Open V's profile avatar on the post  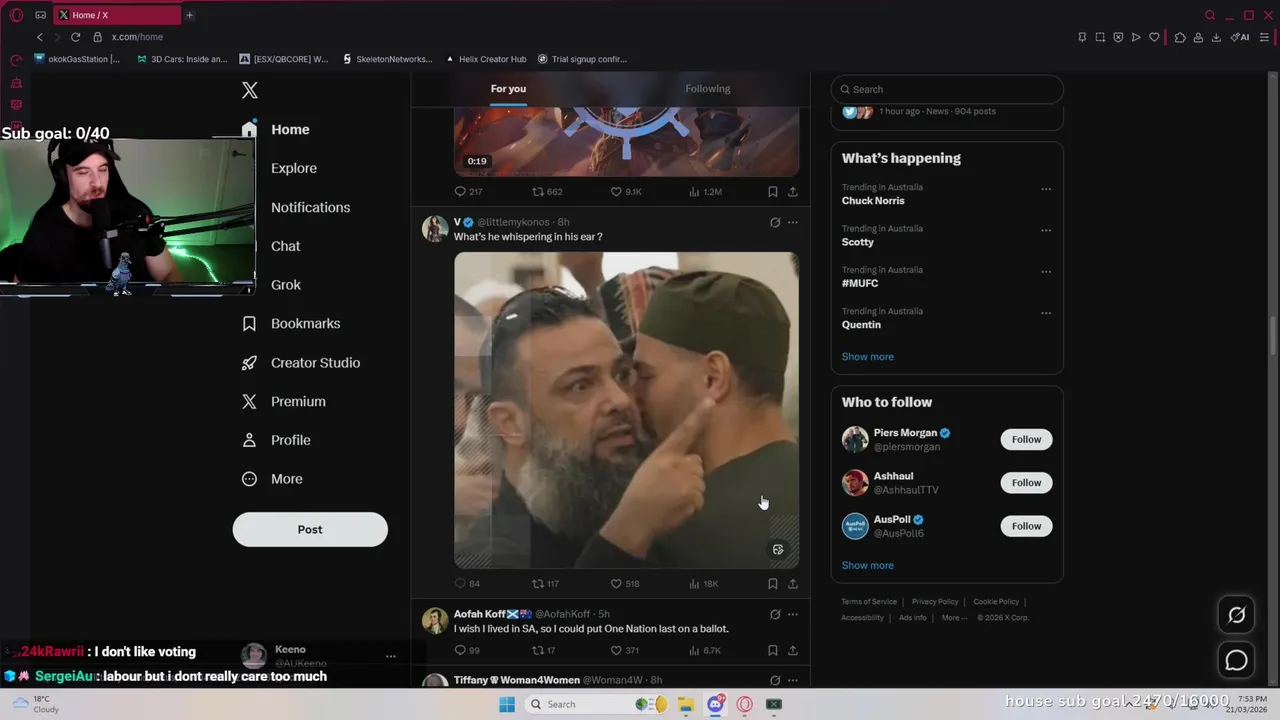pos(435,228)
